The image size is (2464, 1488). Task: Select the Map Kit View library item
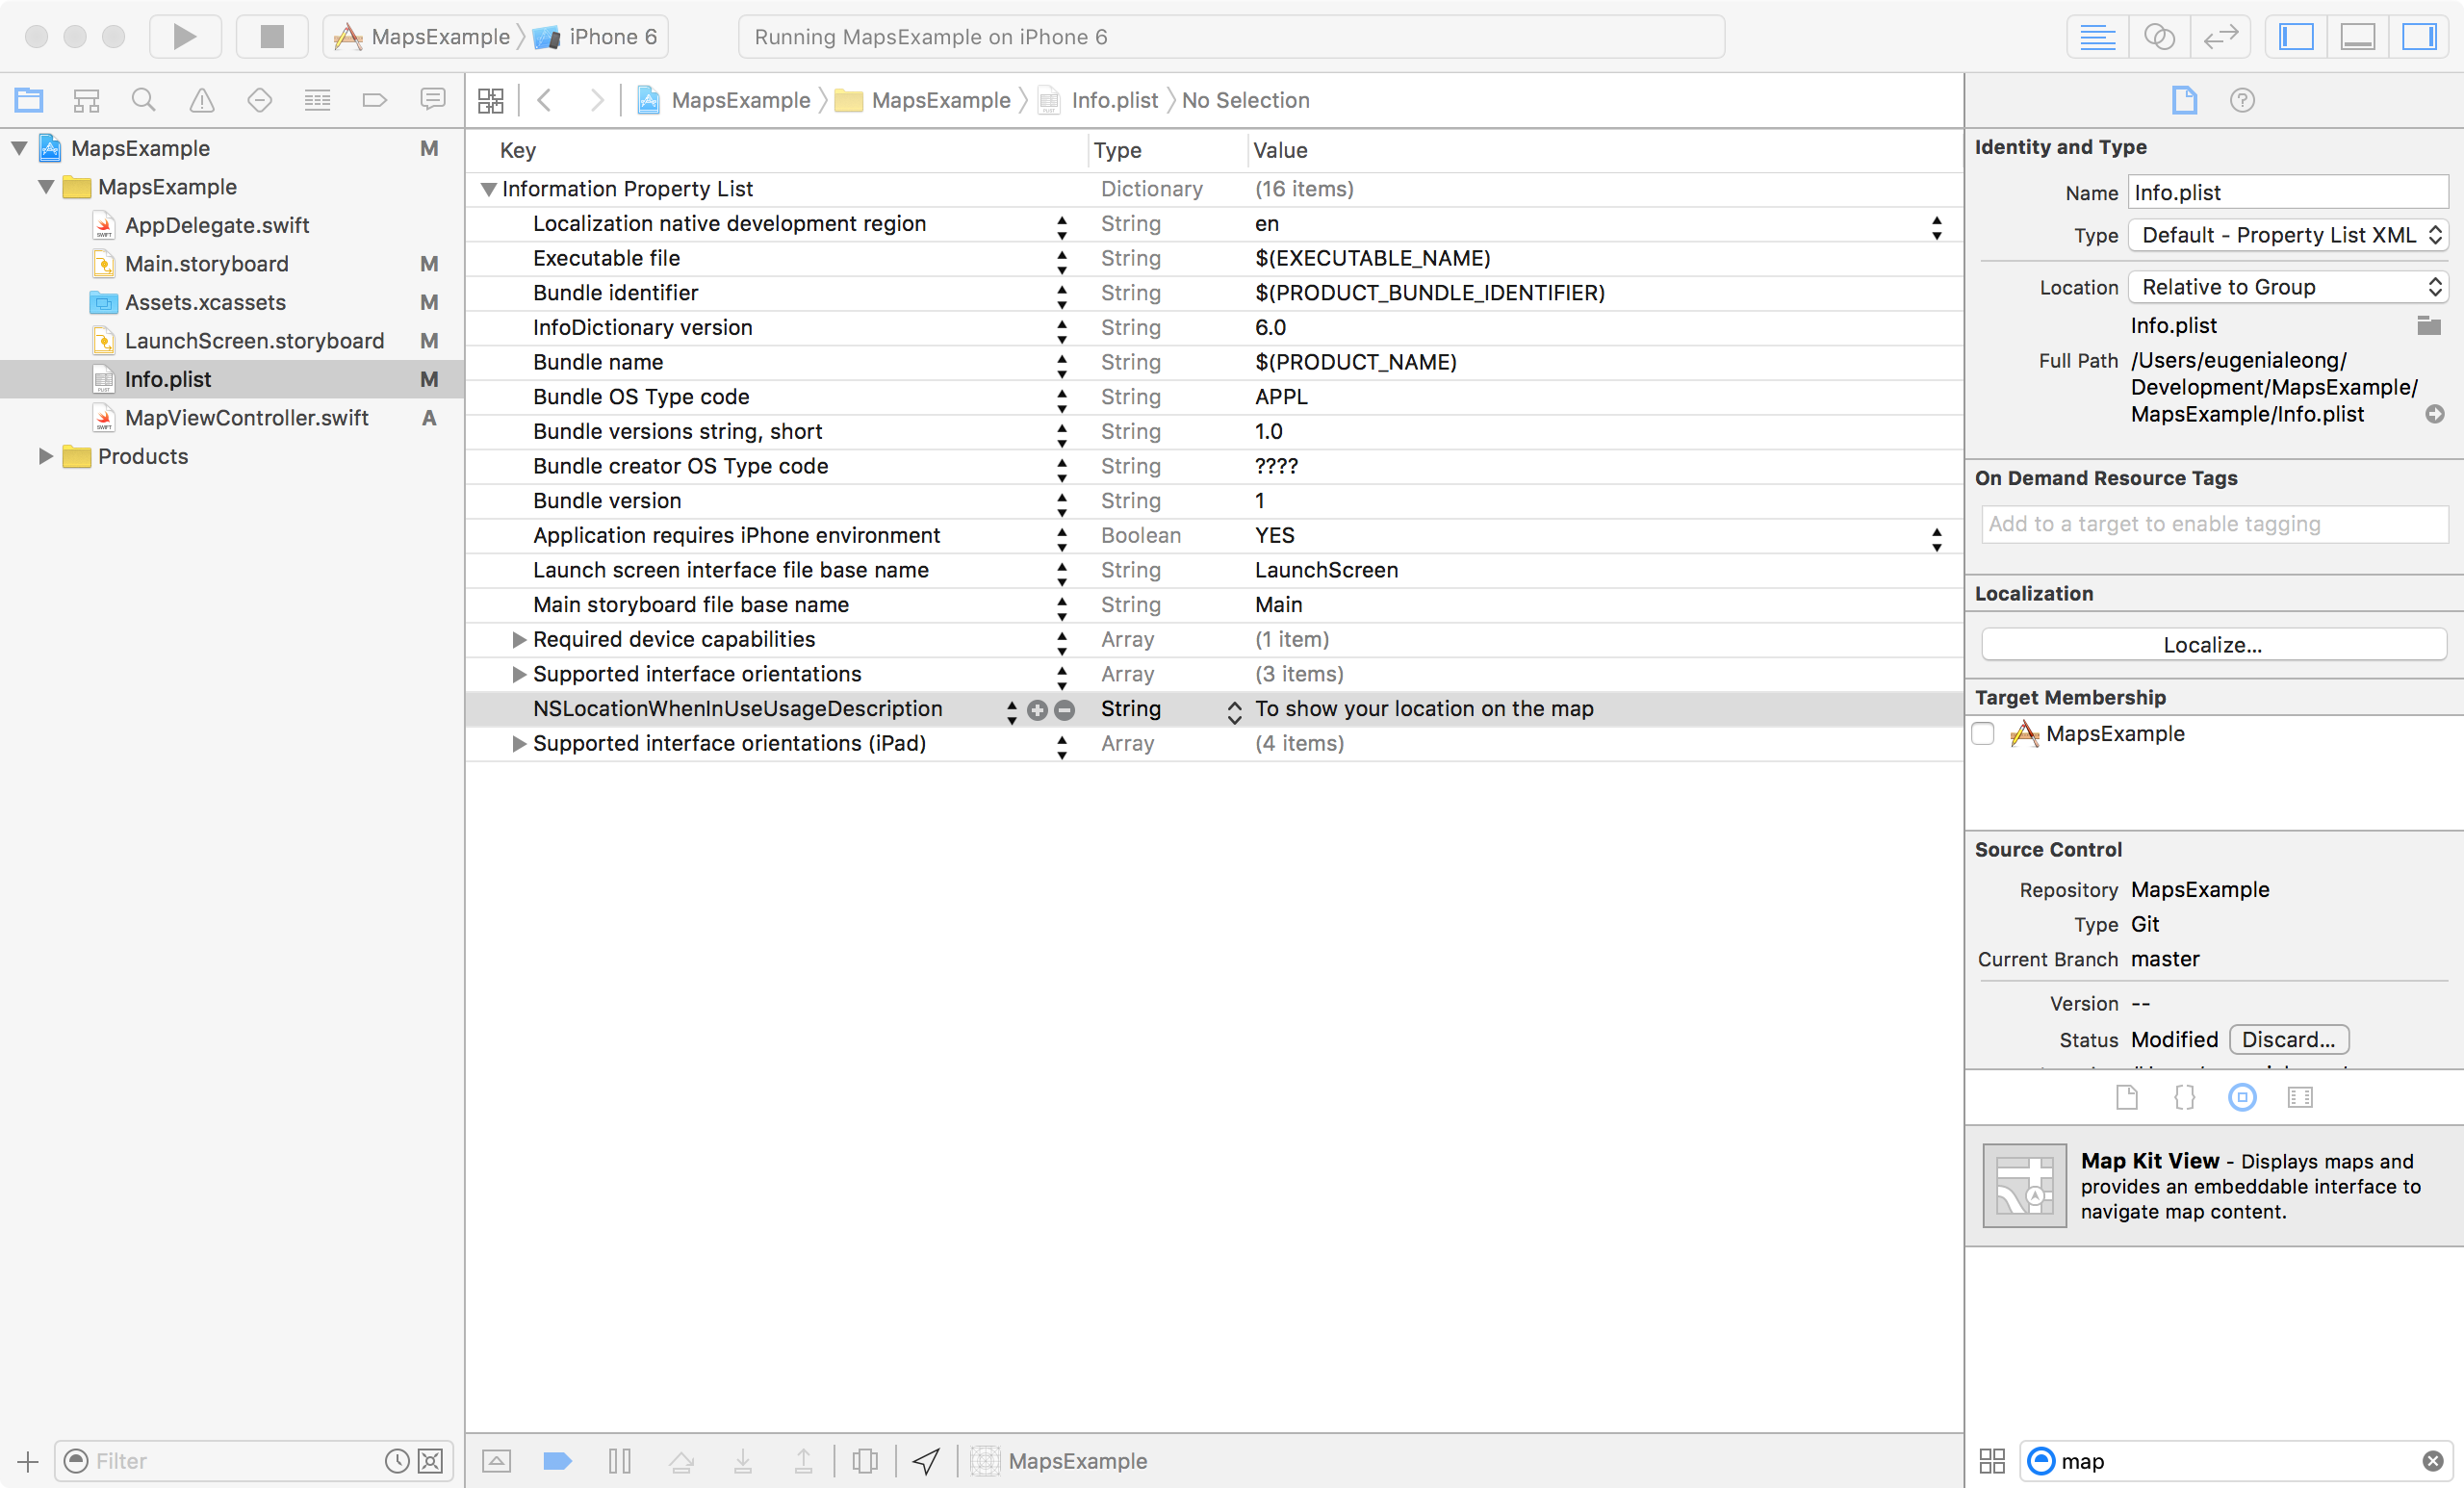point(2213,1186)
